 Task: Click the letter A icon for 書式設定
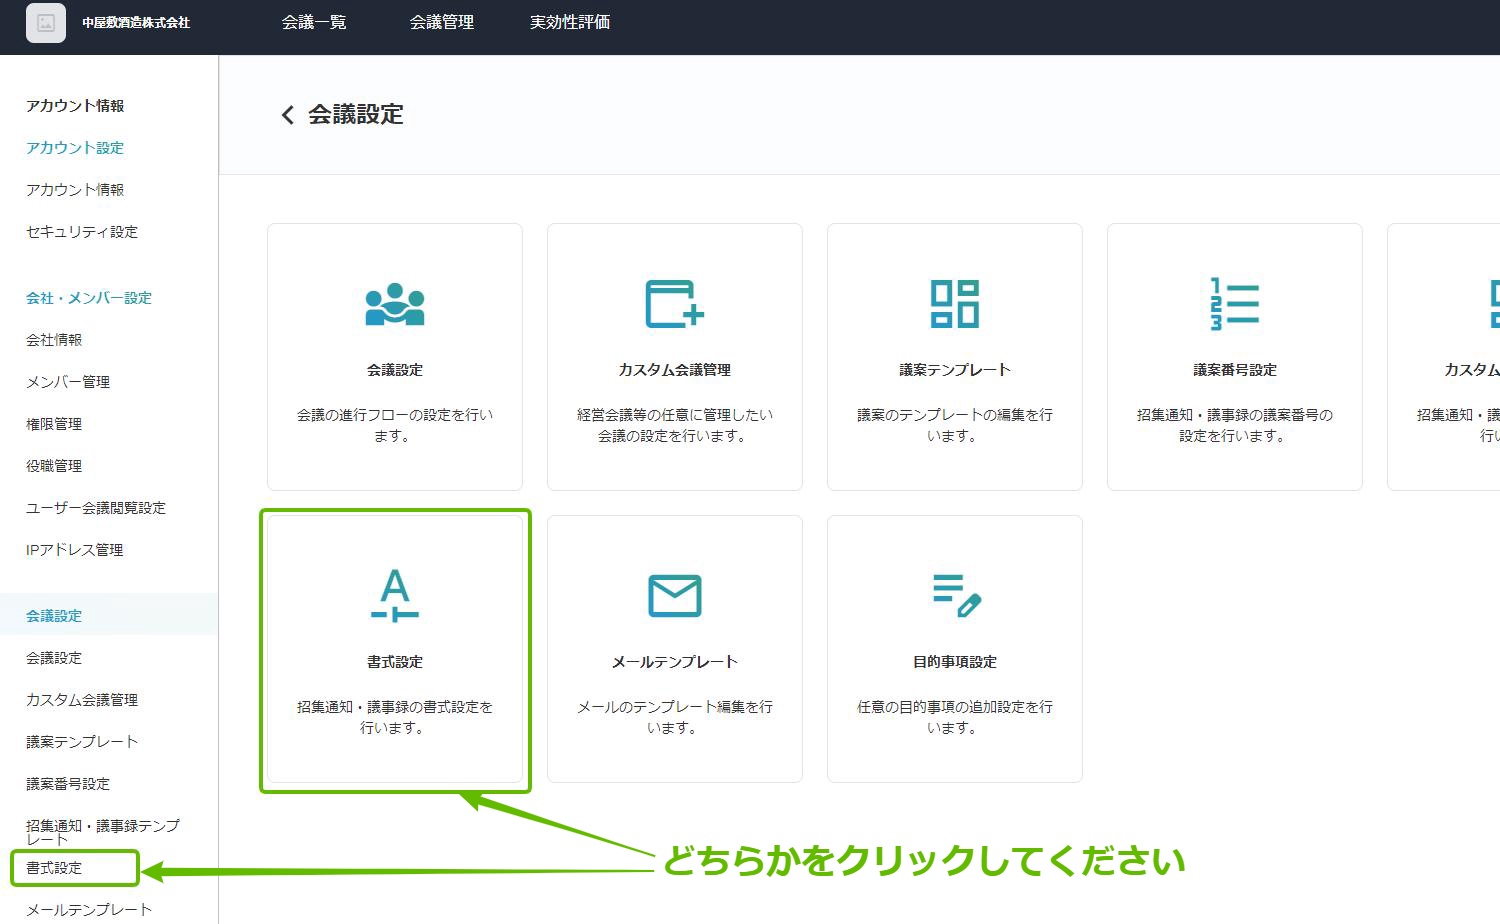tap(395, 595)
